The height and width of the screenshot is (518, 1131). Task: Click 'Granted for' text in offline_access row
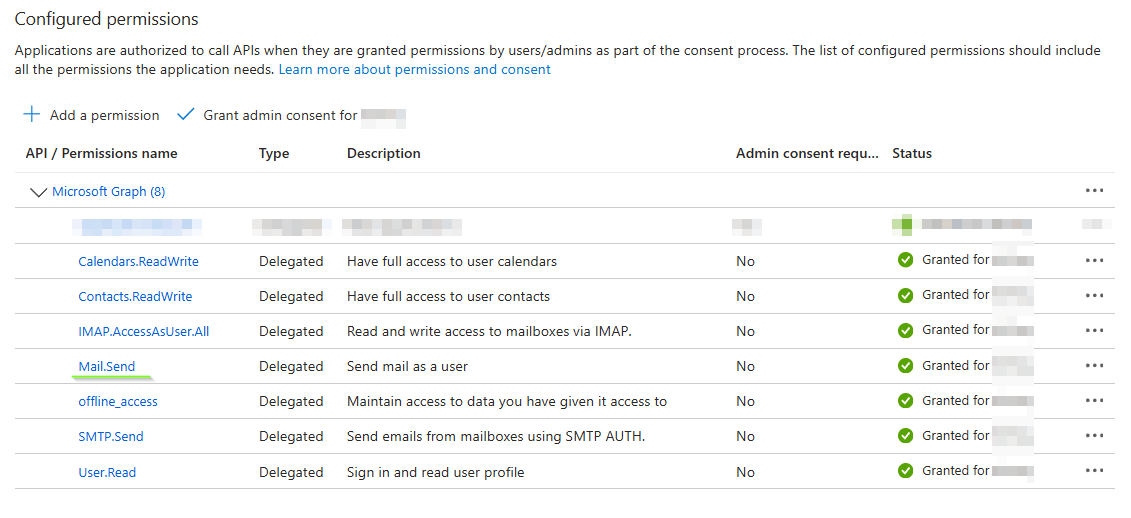[x=955, y=400]
